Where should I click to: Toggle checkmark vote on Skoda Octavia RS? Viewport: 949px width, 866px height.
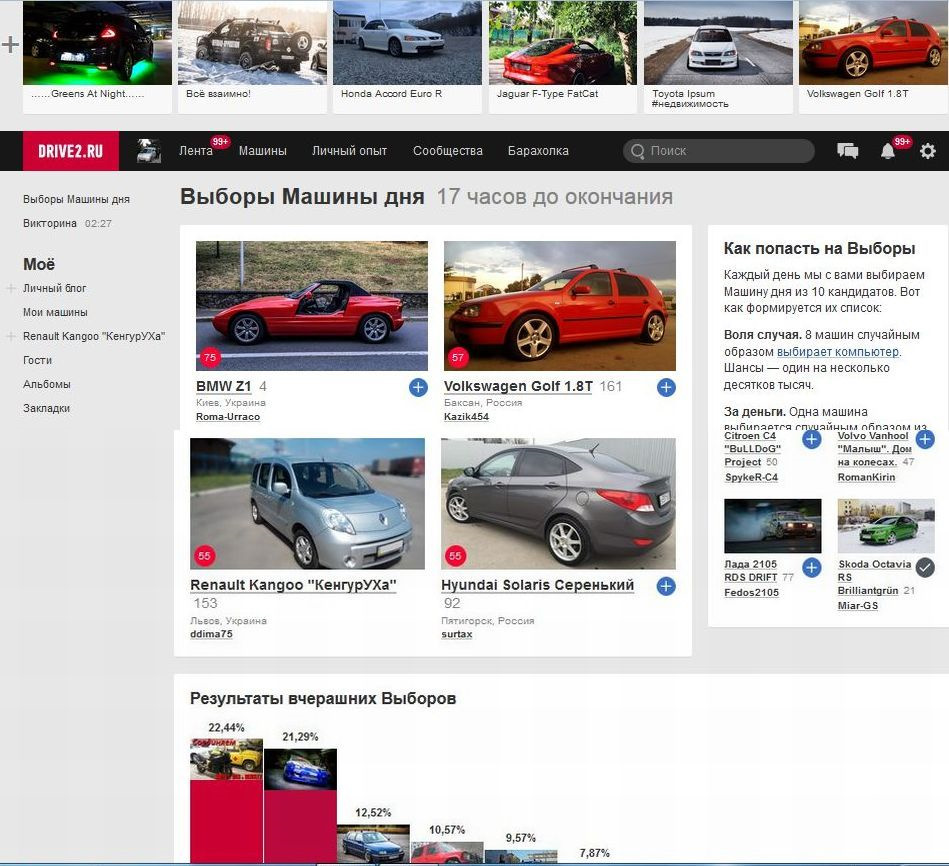(925, 568)
